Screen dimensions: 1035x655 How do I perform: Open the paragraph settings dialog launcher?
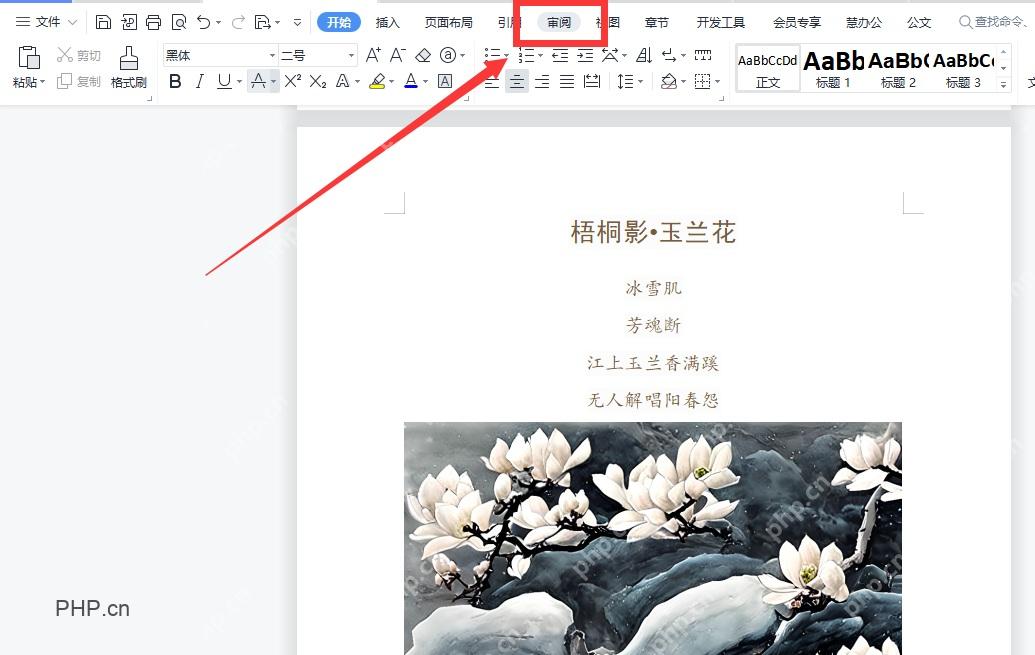pos(721,98)
